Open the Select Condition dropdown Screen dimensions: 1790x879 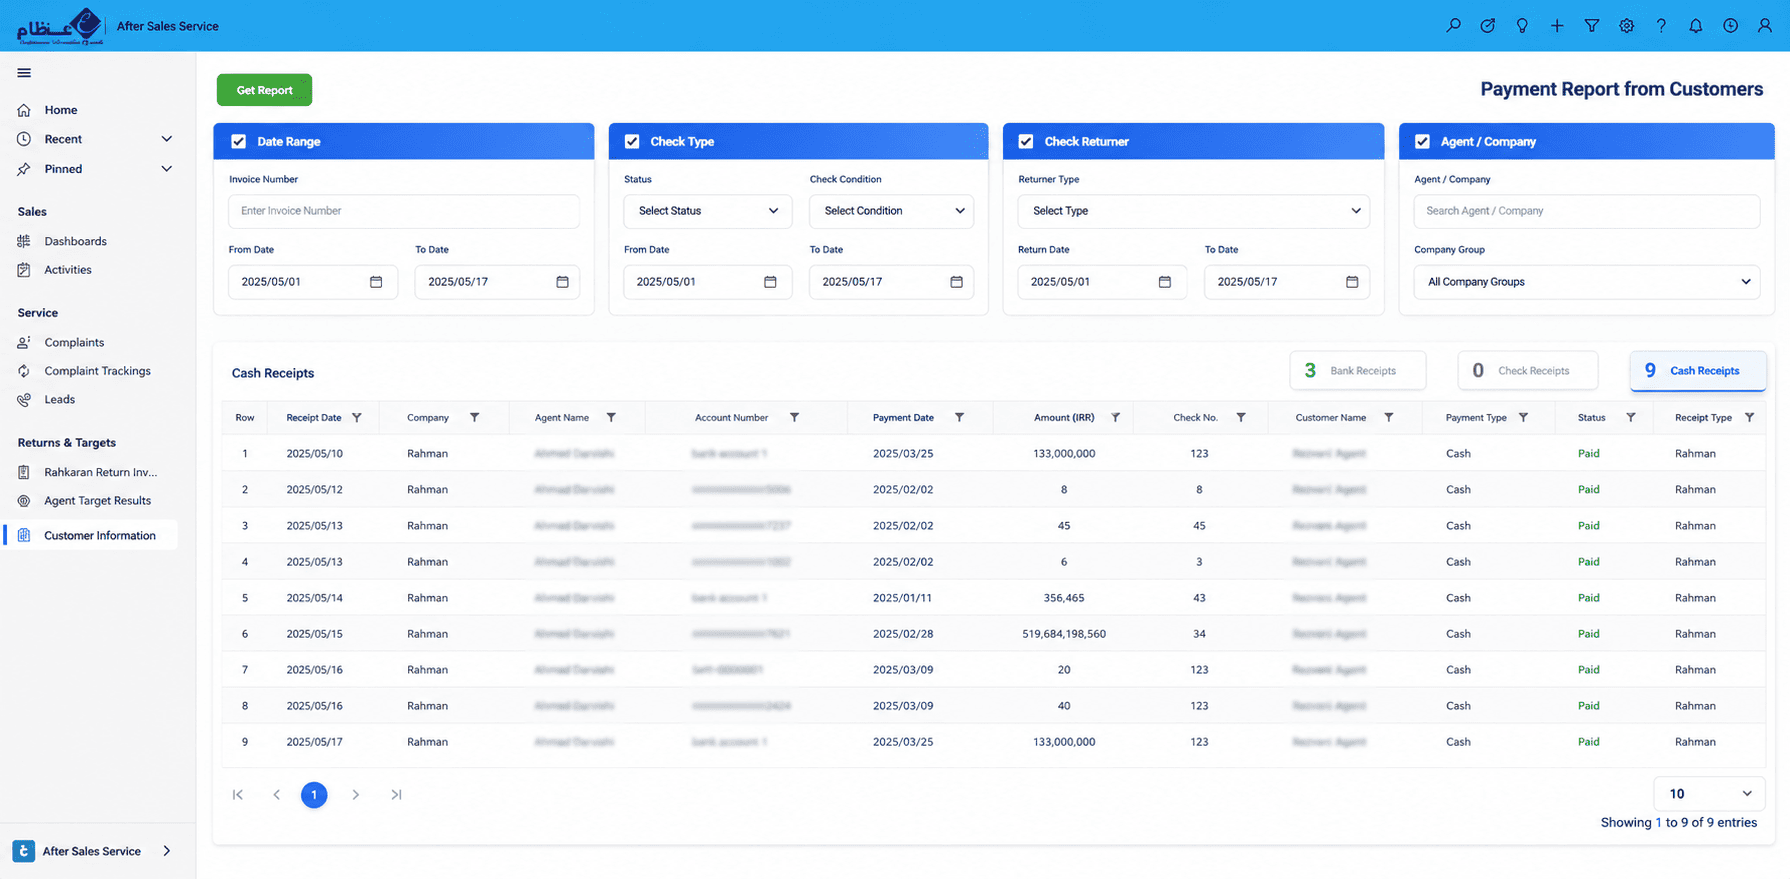[891, 211]
